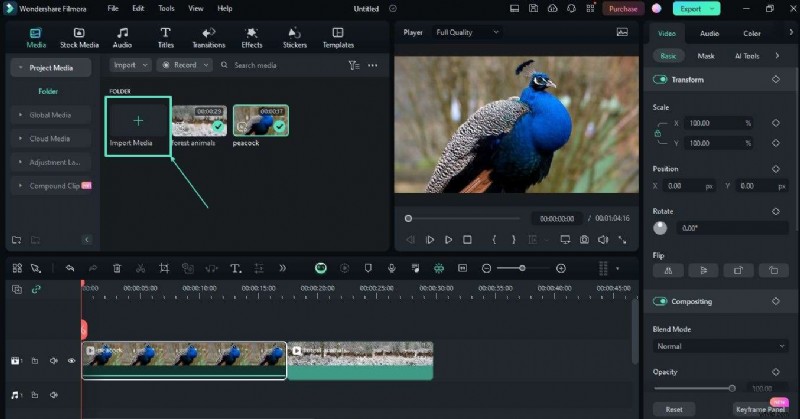
Task: Mute the audio track speaker
Action: click(x=54, y=395)
